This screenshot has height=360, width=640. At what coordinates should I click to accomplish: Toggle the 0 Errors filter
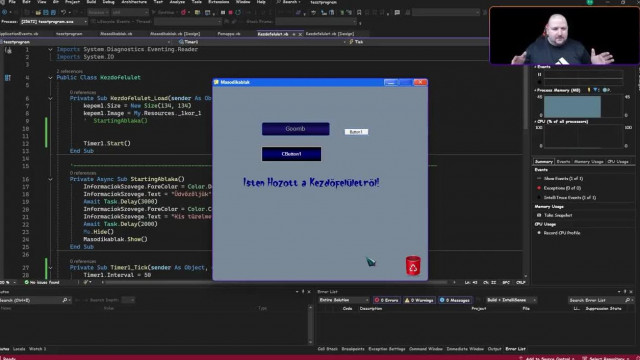click(x=387, y=300)
